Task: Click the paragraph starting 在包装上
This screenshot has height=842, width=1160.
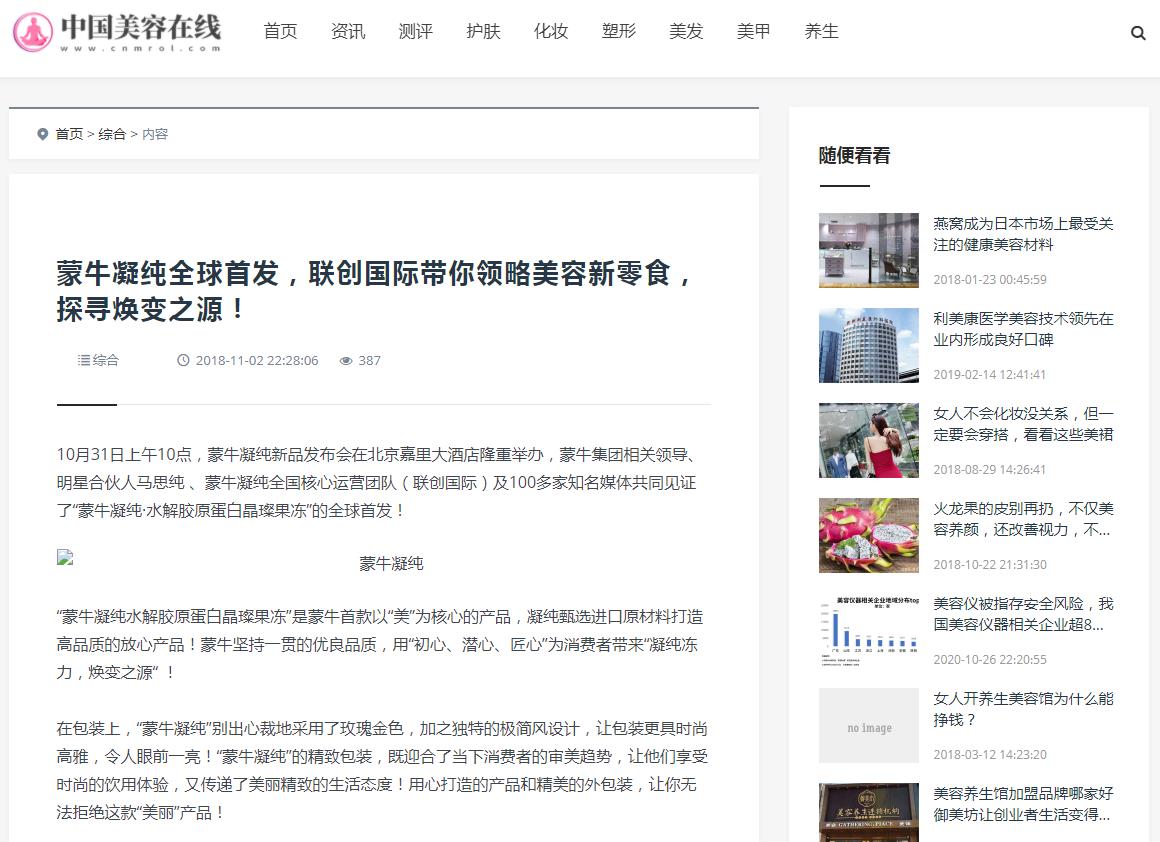Action: tap(382, 770)
